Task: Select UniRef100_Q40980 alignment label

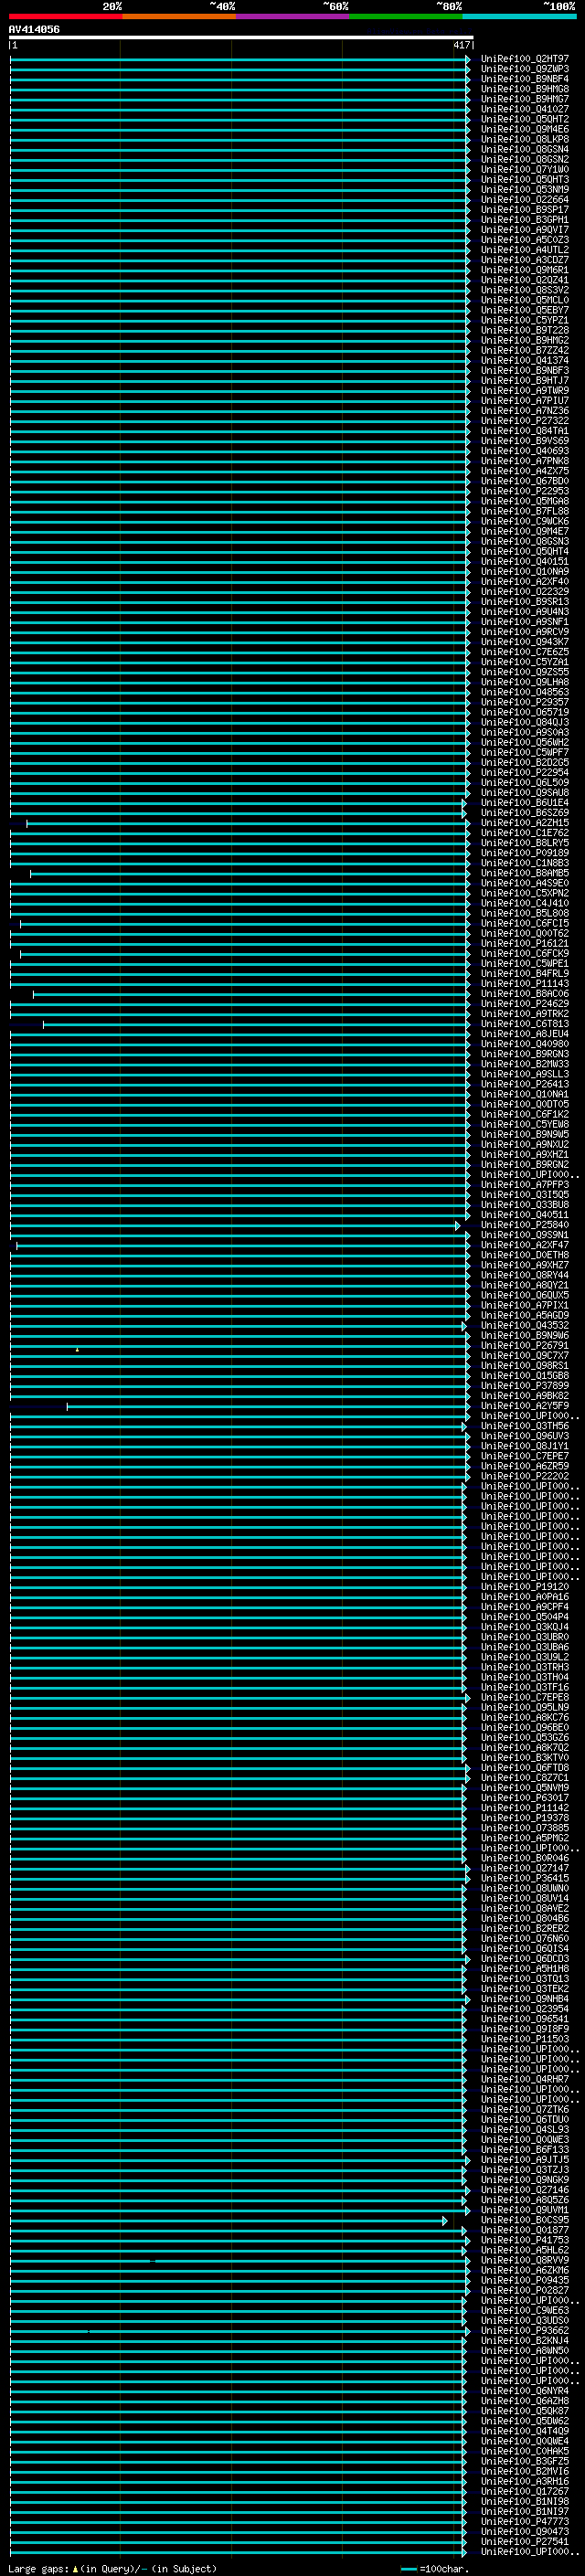Action: (524, 1044)
